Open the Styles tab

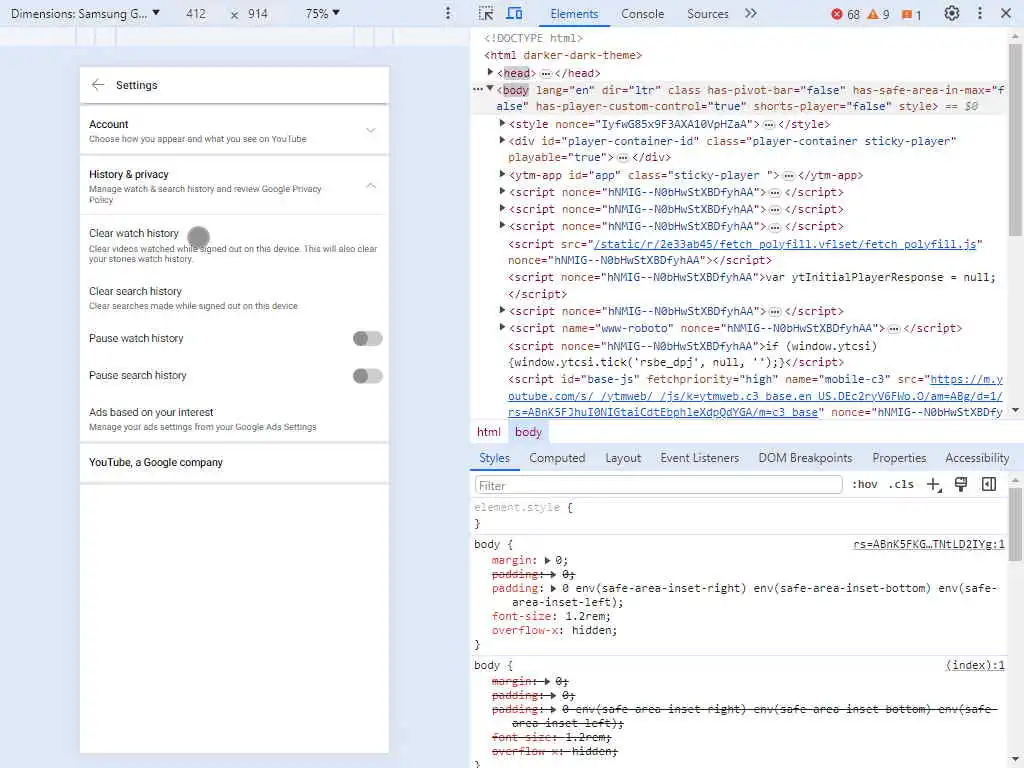click(494, 458)
